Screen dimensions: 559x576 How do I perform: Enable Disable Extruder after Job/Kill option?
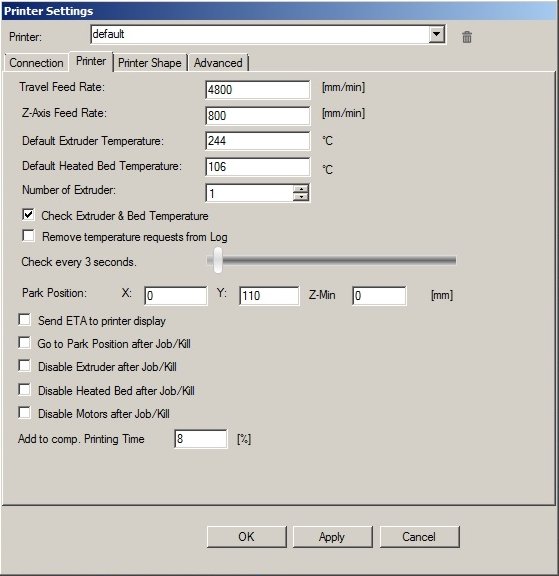(x=24, y=366)
